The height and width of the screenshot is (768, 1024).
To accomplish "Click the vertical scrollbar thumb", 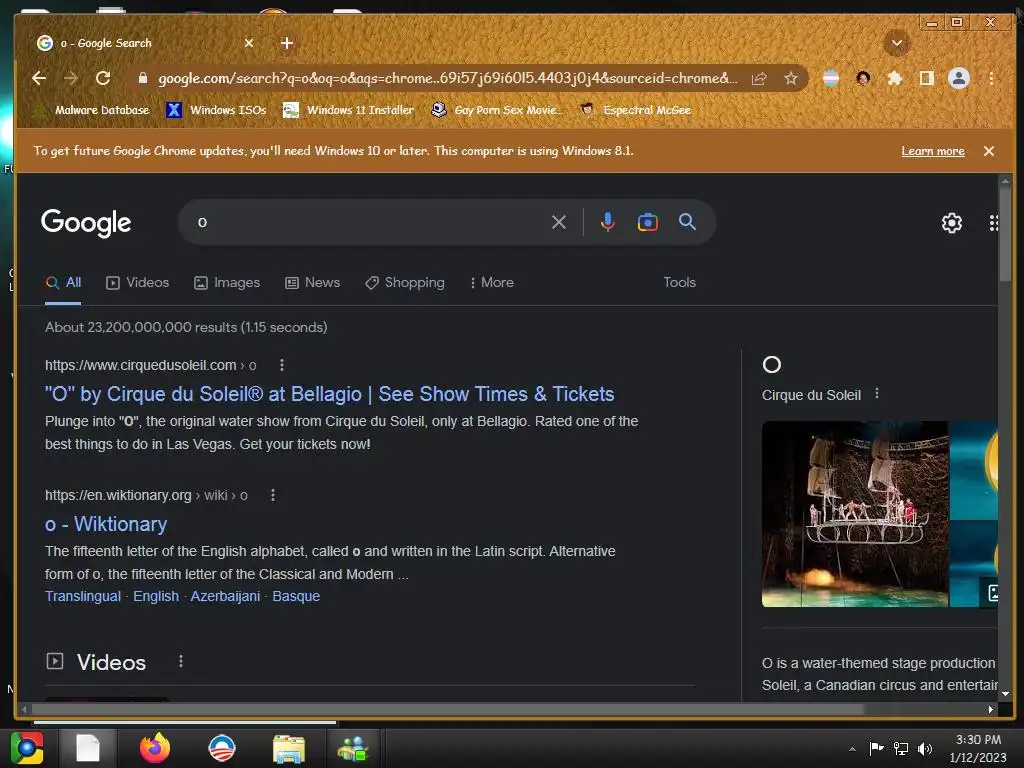I will pos(1005,235).
